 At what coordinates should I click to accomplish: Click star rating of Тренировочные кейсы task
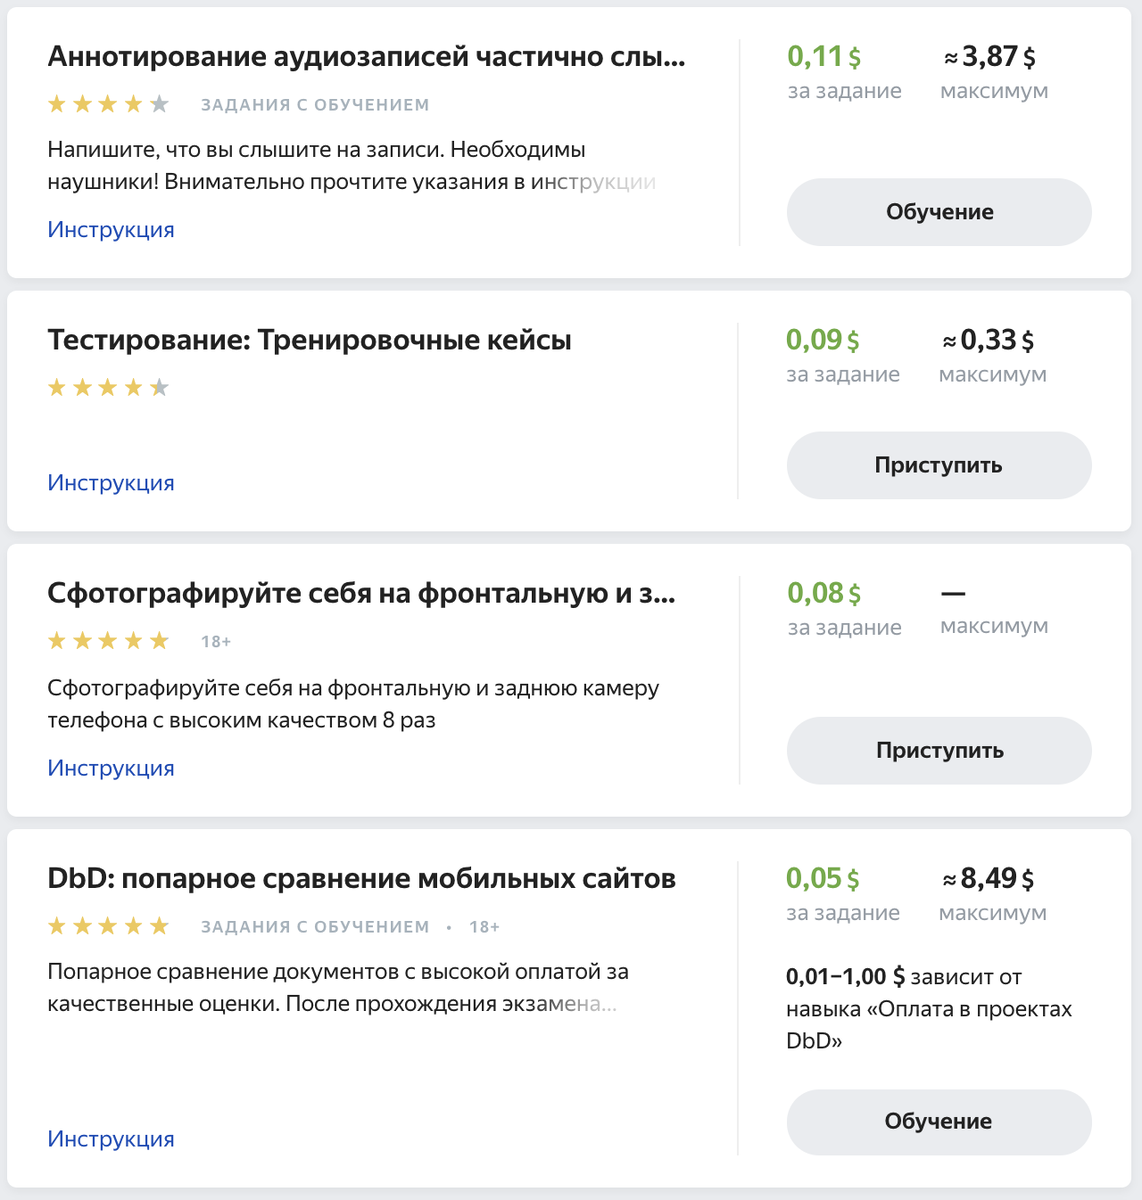pos(108,388)
